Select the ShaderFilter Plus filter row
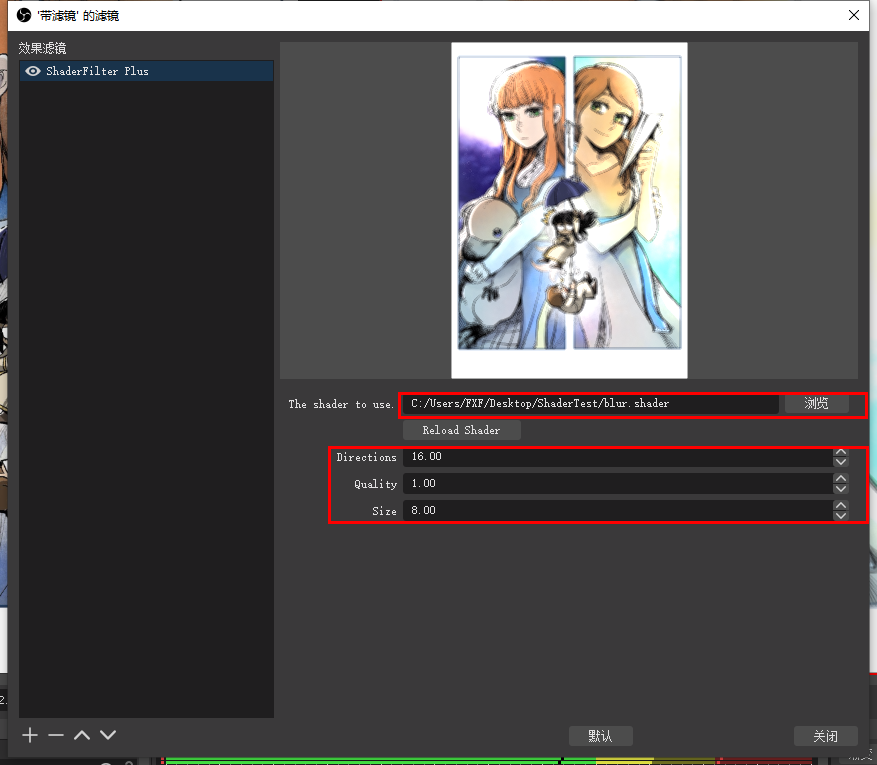This screenshot has width=877, height=765. [x=147, y=71]
